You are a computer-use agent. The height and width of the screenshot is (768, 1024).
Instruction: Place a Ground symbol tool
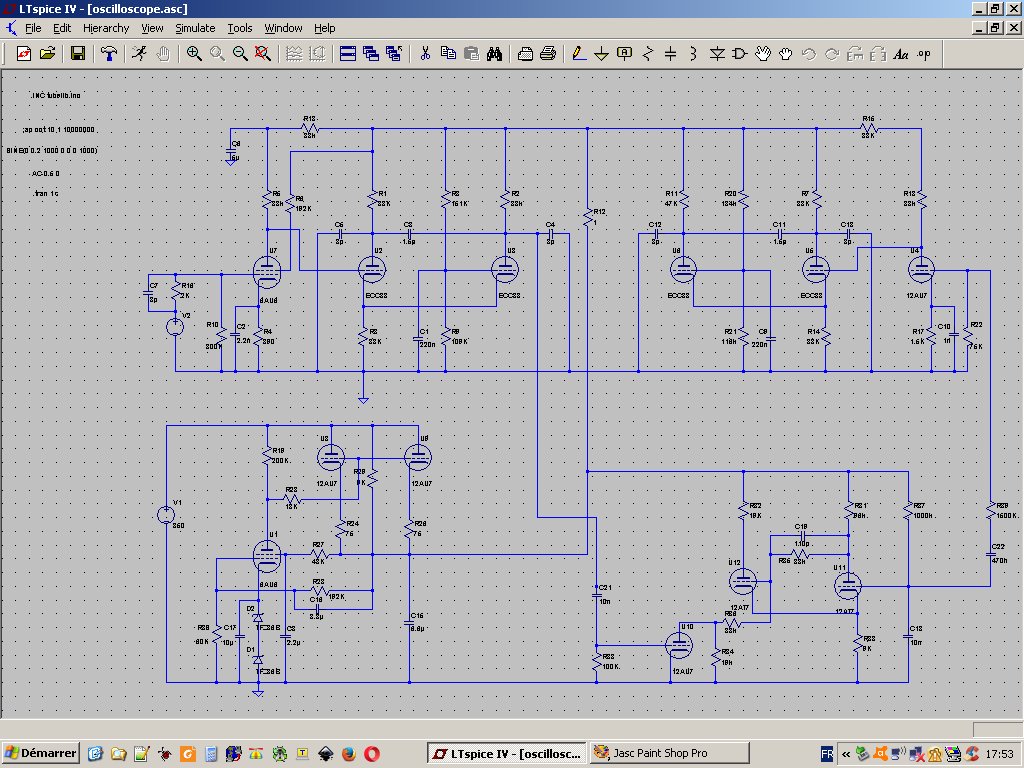point(601,54)
